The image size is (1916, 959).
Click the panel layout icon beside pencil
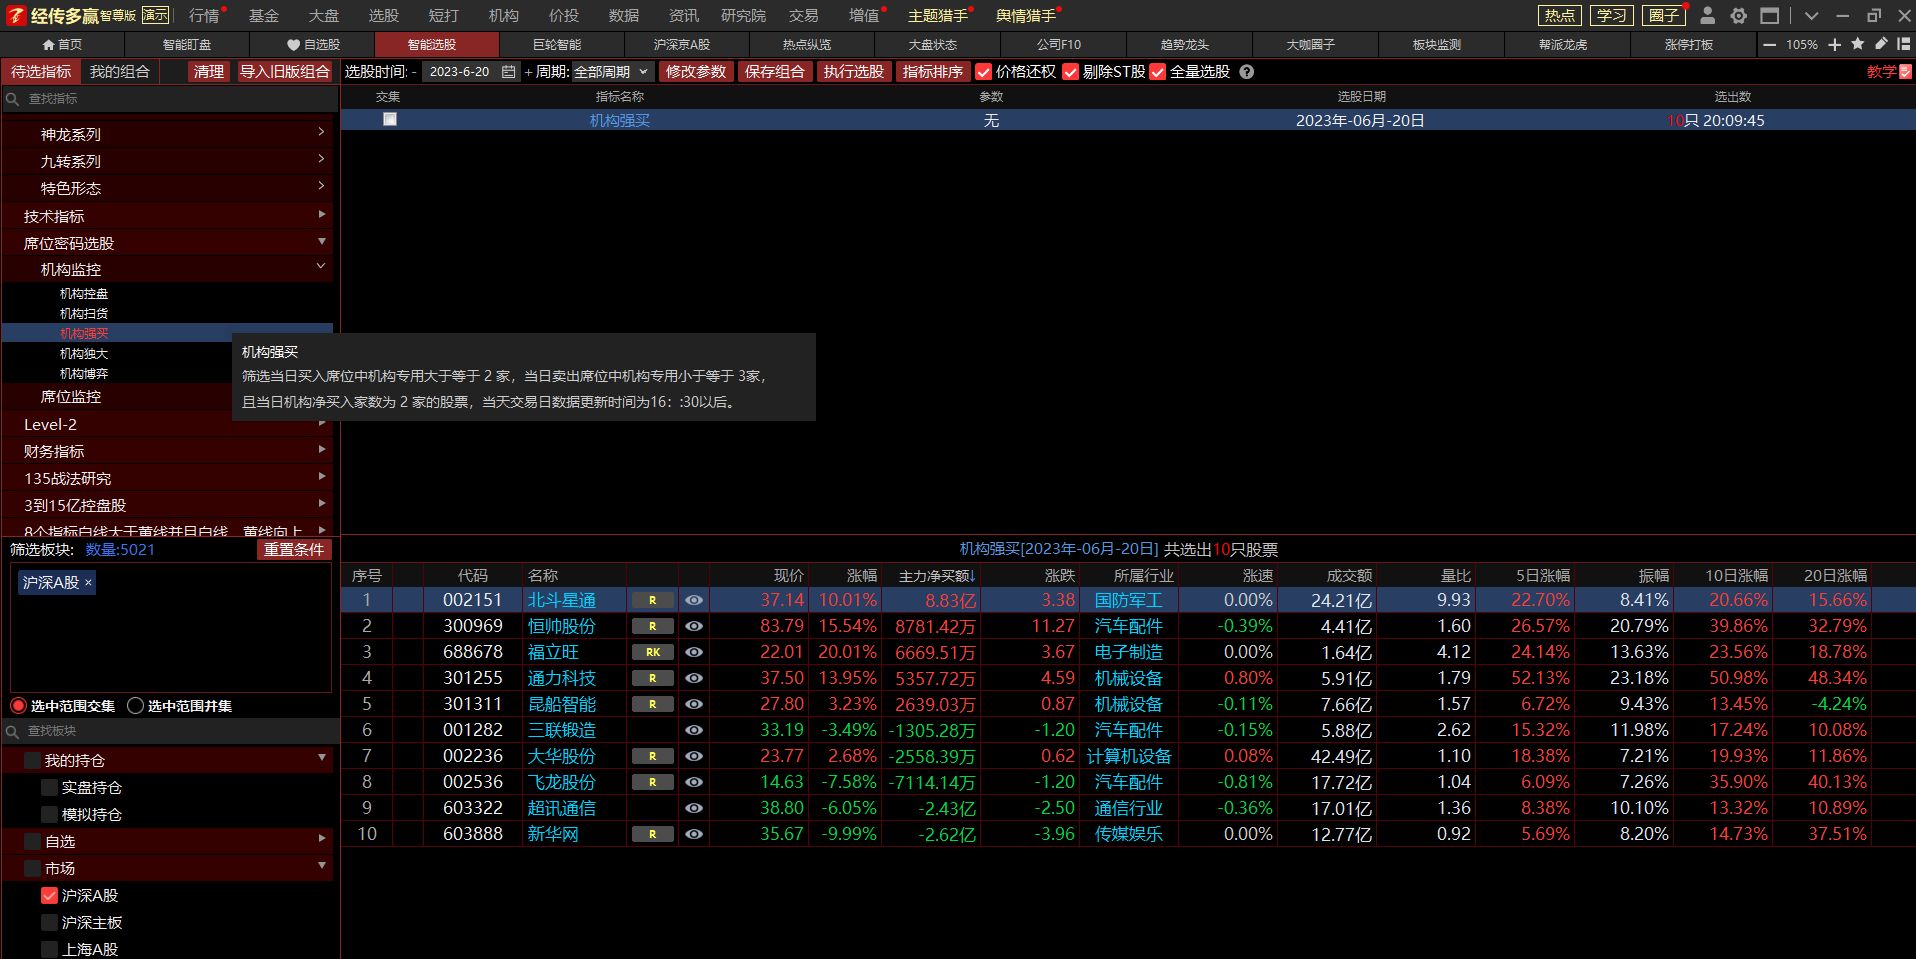coord(1904,44)
